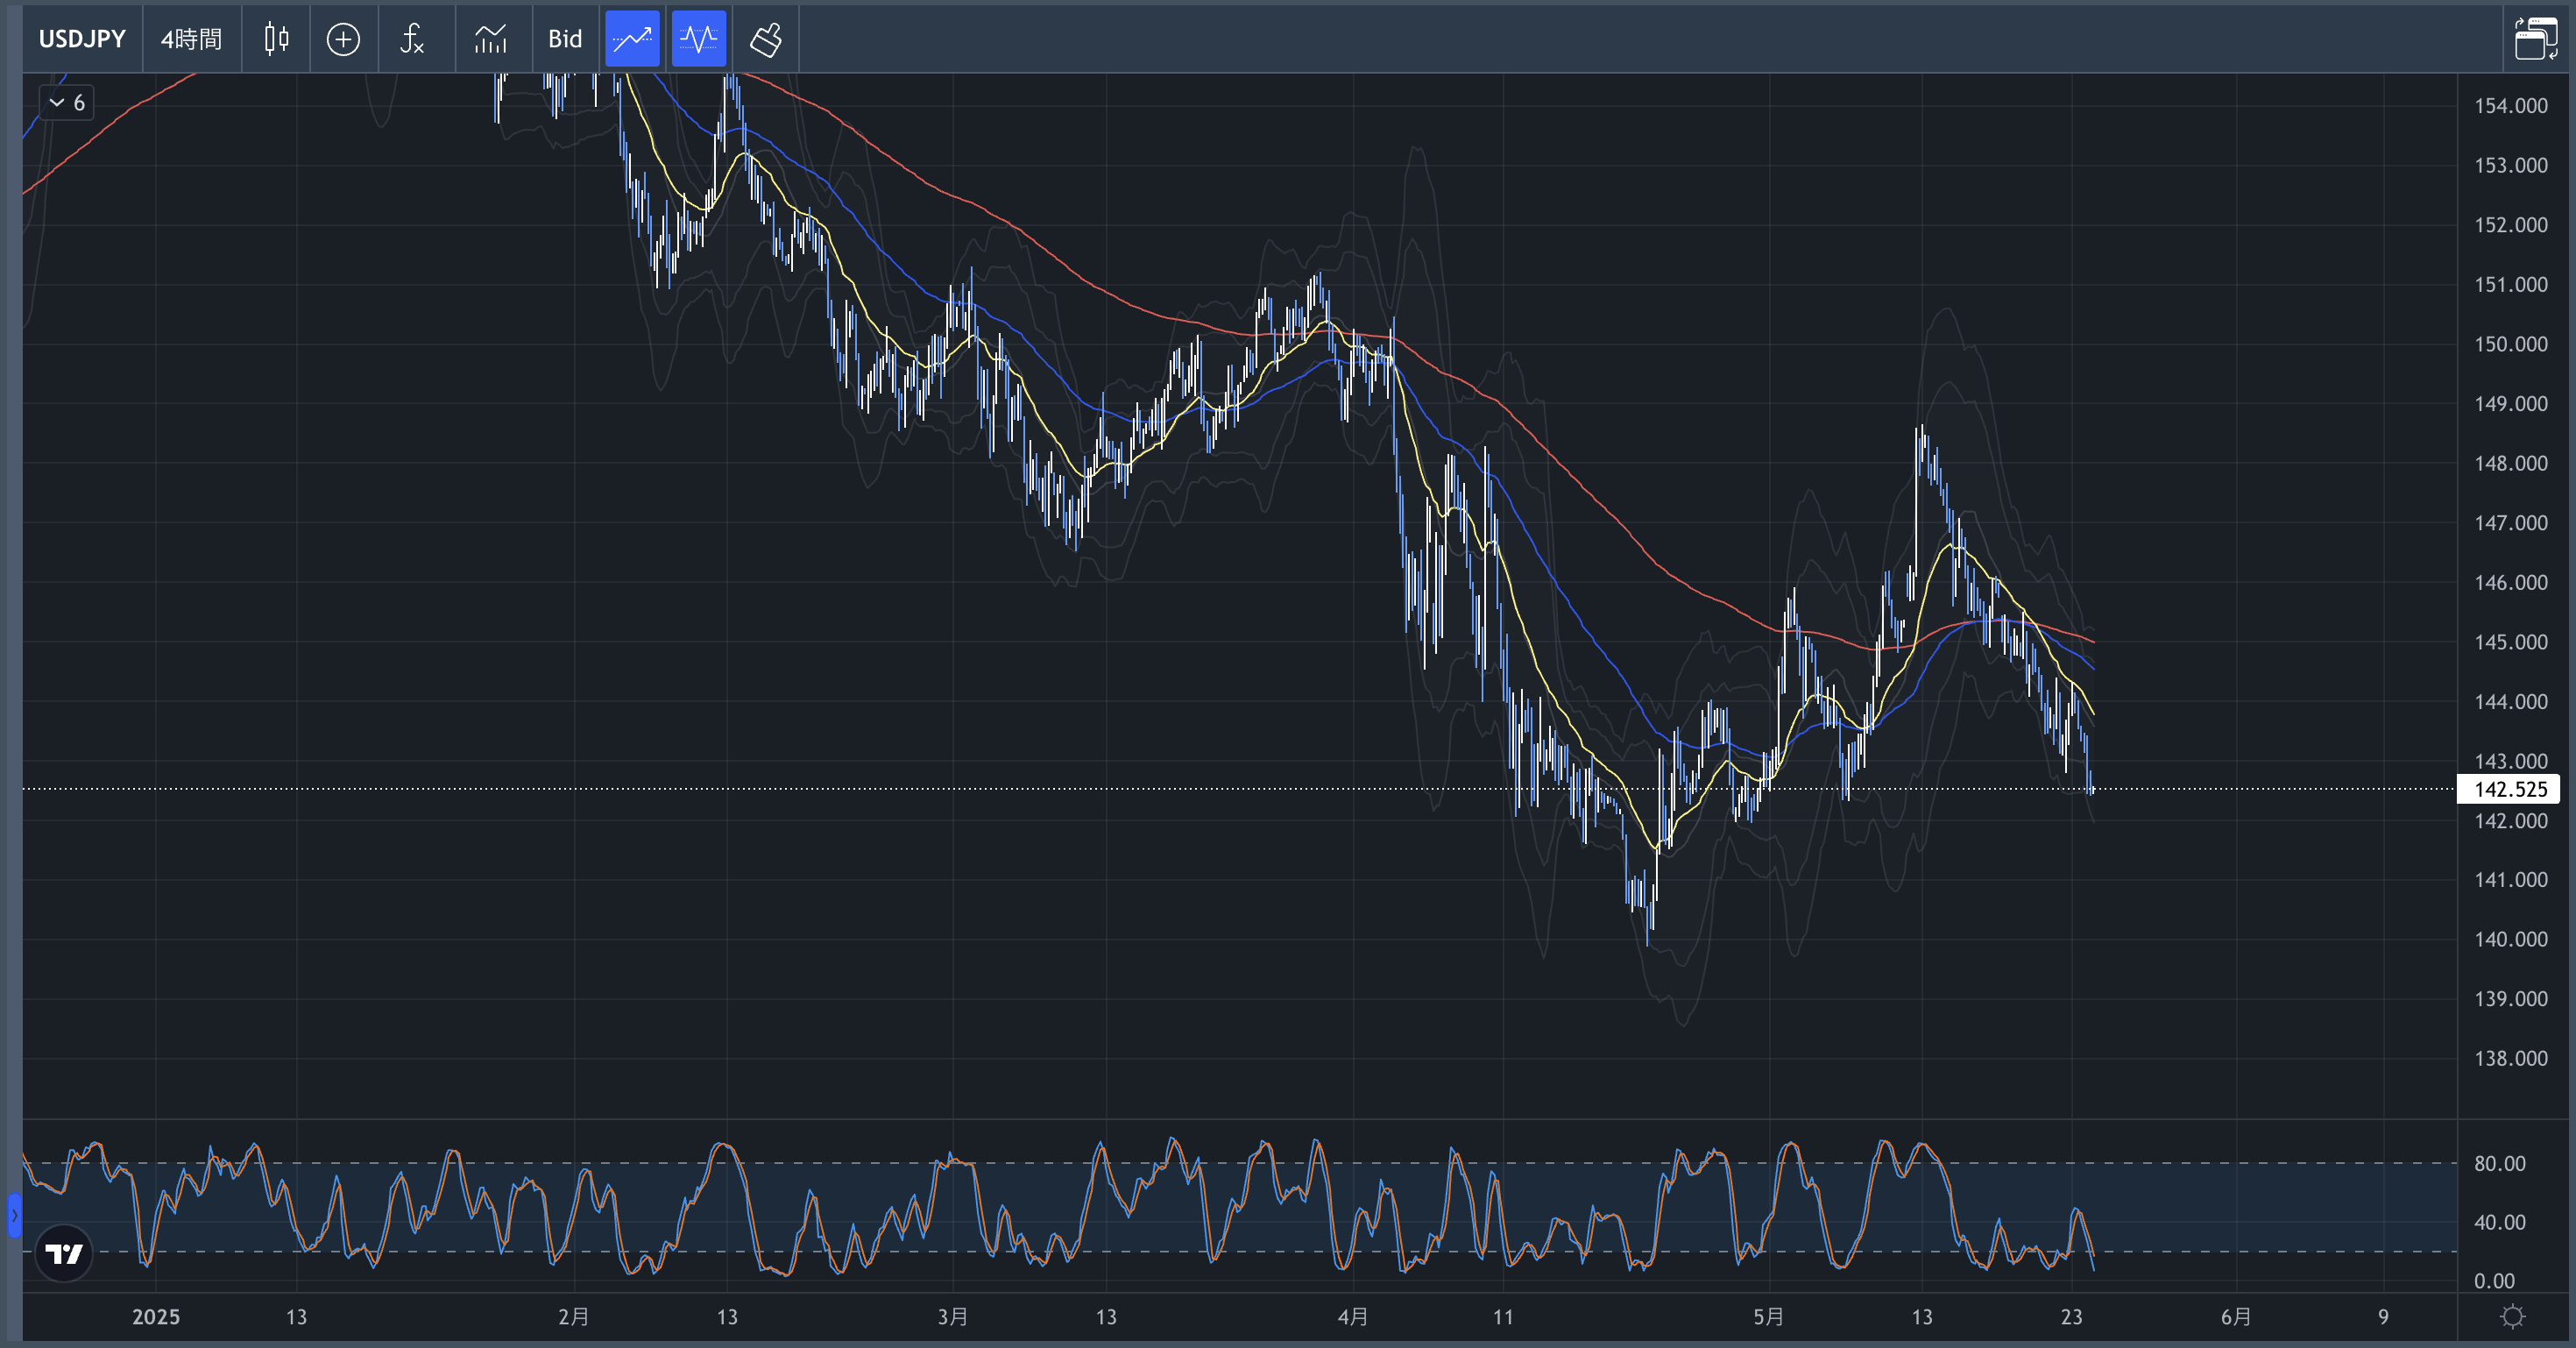The image size is (2576, 1348).
Task: Switch the Bid price source
Action: point(565,39)
